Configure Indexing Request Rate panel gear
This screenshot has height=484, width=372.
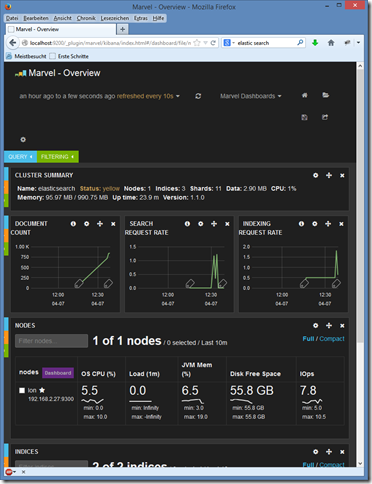pyautogui.click(x=315, y=224)
